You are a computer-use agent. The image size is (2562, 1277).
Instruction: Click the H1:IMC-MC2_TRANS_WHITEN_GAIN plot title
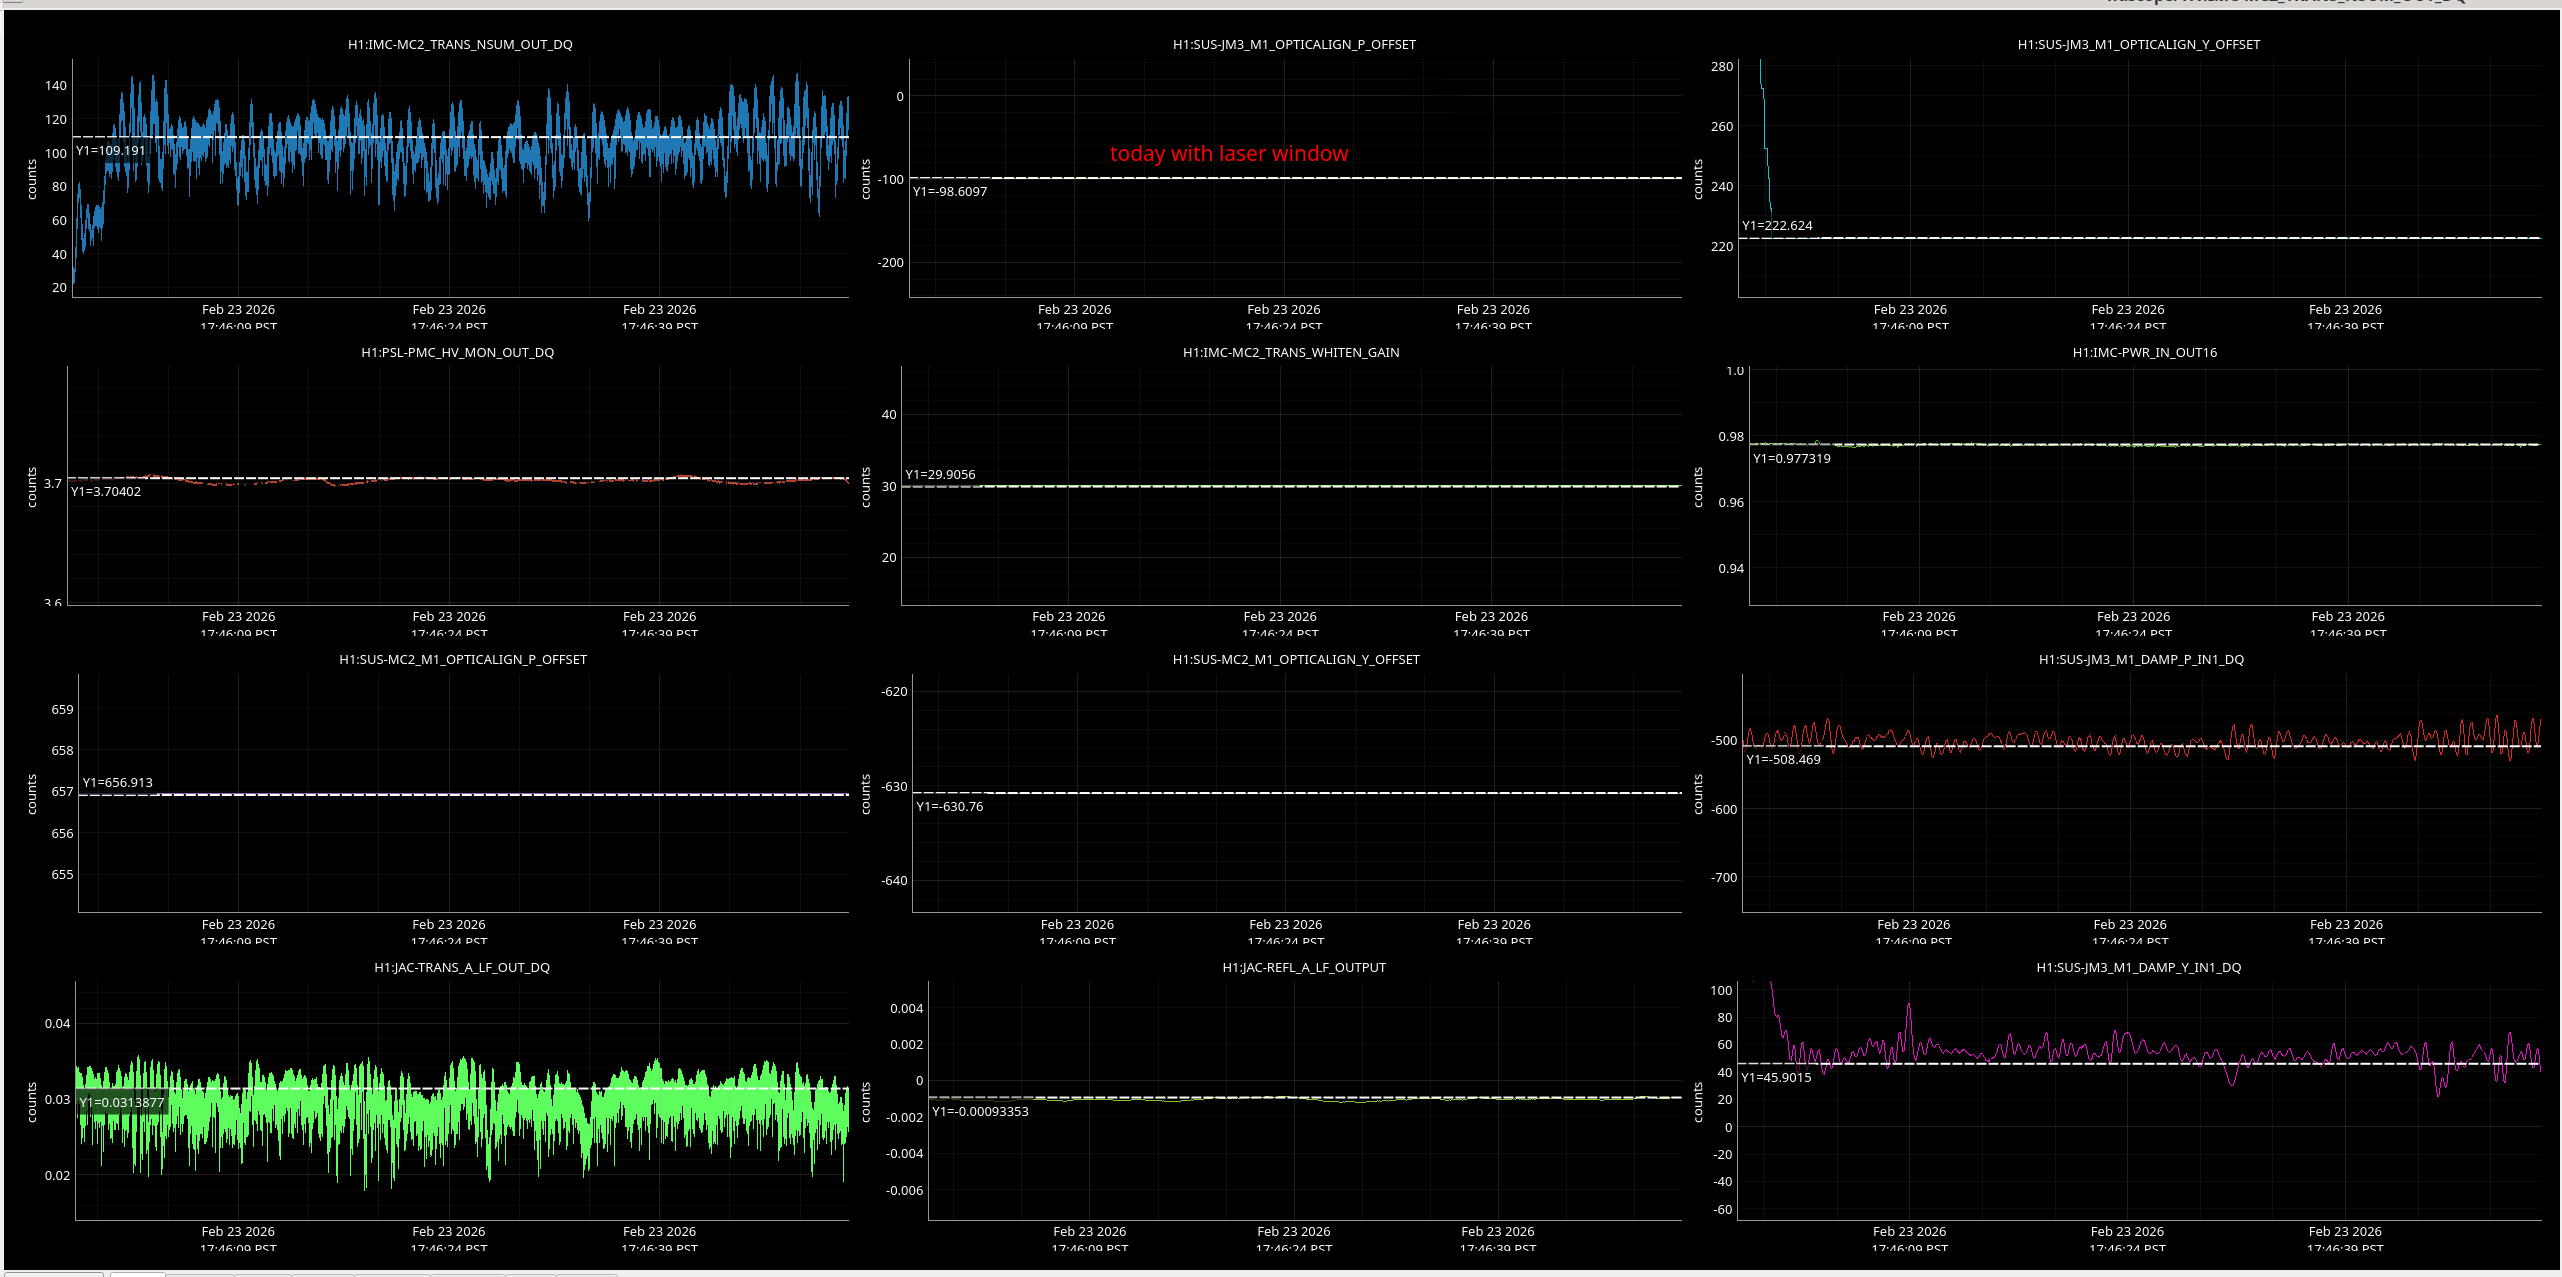[x=1290, y=353]
